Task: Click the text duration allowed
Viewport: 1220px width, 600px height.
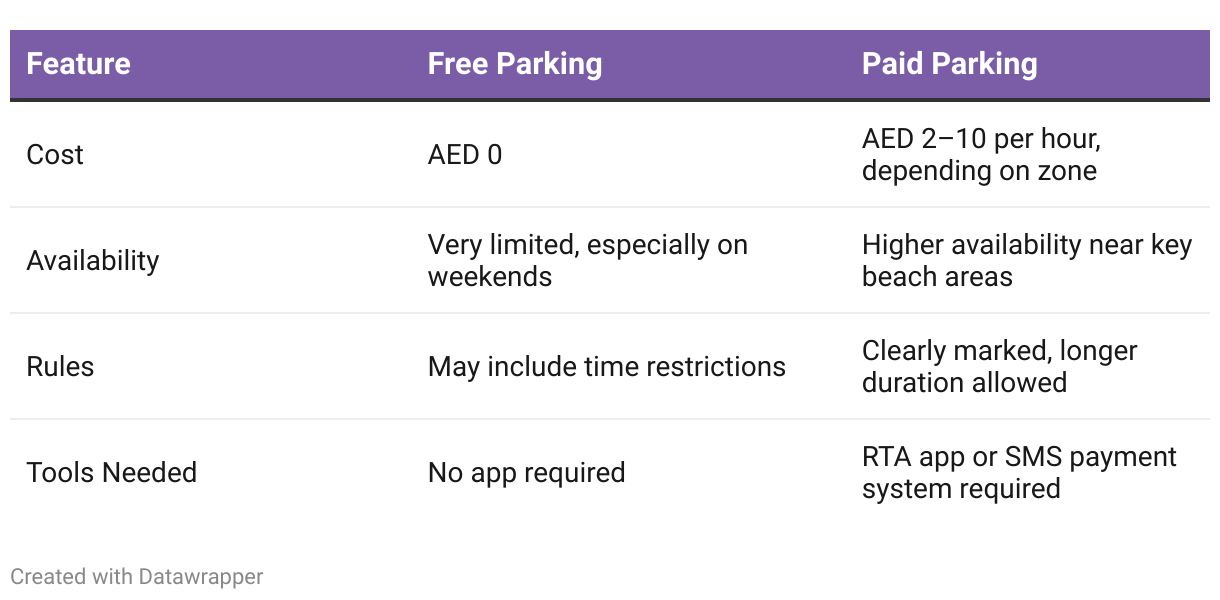Action: tap(964, 383)
